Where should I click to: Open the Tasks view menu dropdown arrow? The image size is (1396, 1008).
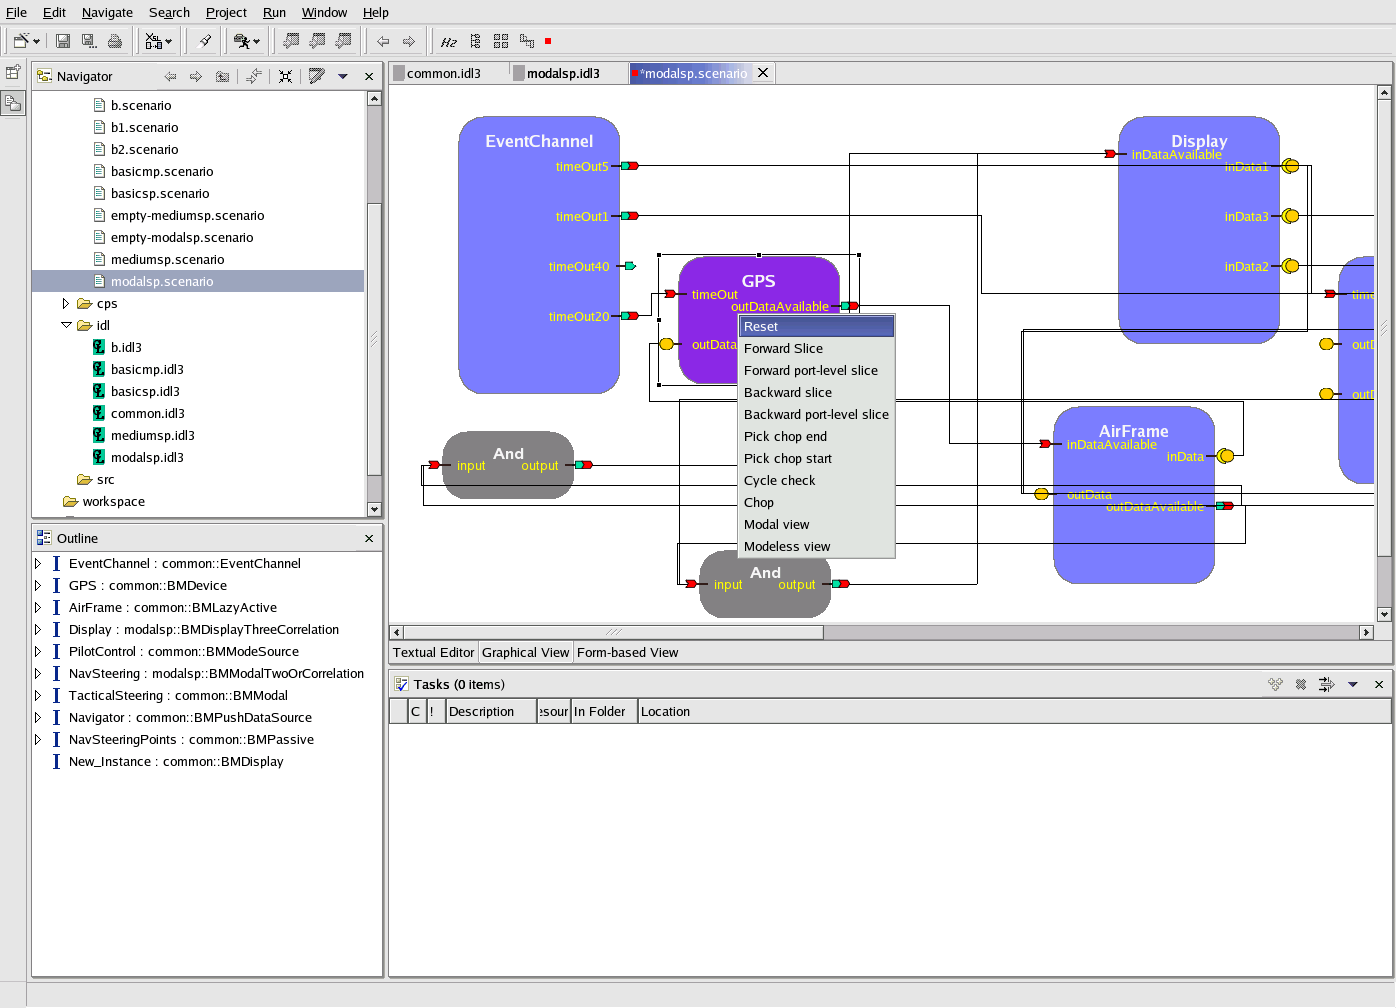click(x=1353, y=684)
